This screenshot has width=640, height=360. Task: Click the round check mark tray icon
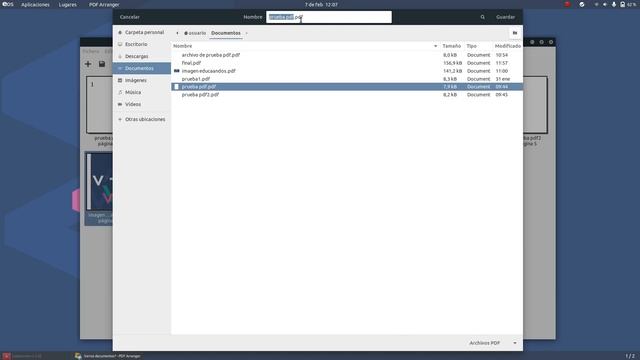point(582,4)
